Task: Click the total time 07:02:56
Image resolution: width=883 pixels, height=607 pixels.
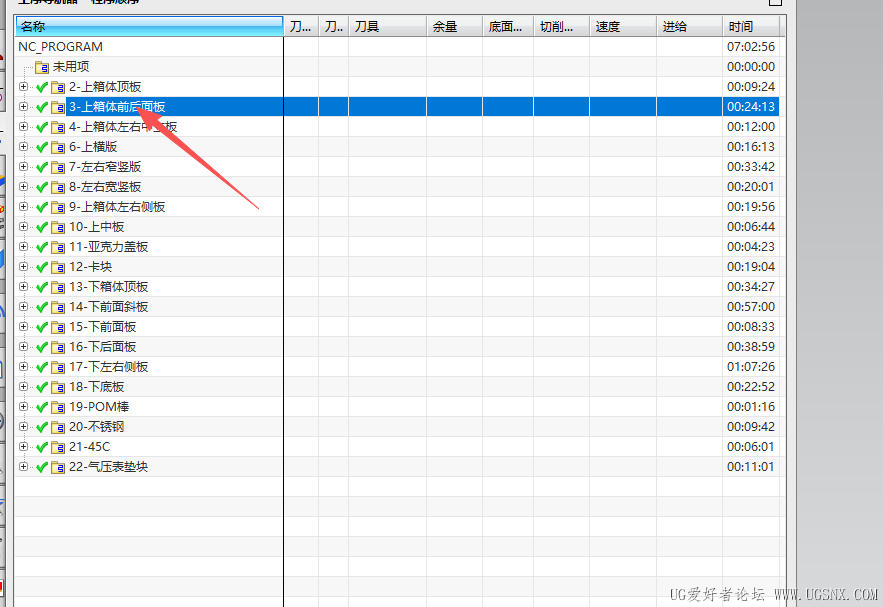Action: (751, 47)
